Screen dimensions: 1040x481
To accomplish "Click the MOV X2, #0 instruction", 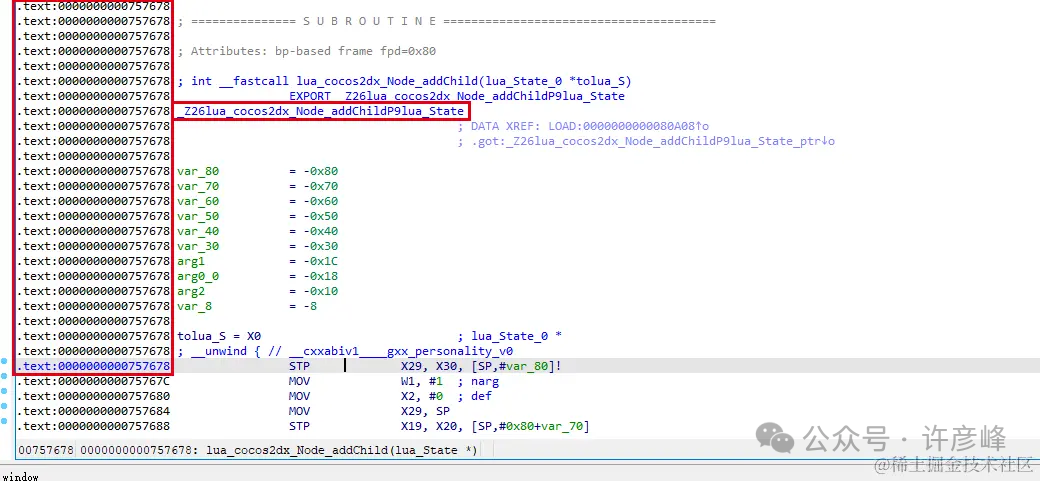I will (365, 396).
